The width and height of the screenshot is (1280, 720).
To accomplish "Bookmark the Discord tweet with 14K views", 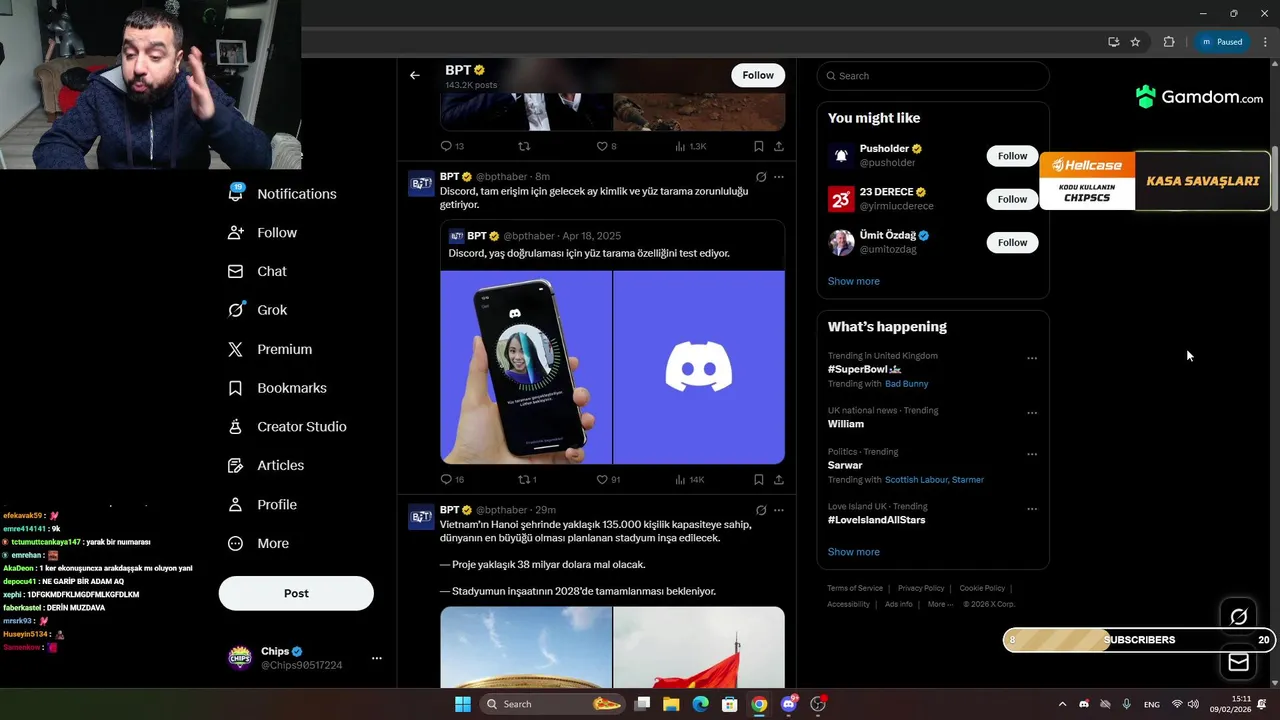I will pyautogui.click(x=759, y=480).
